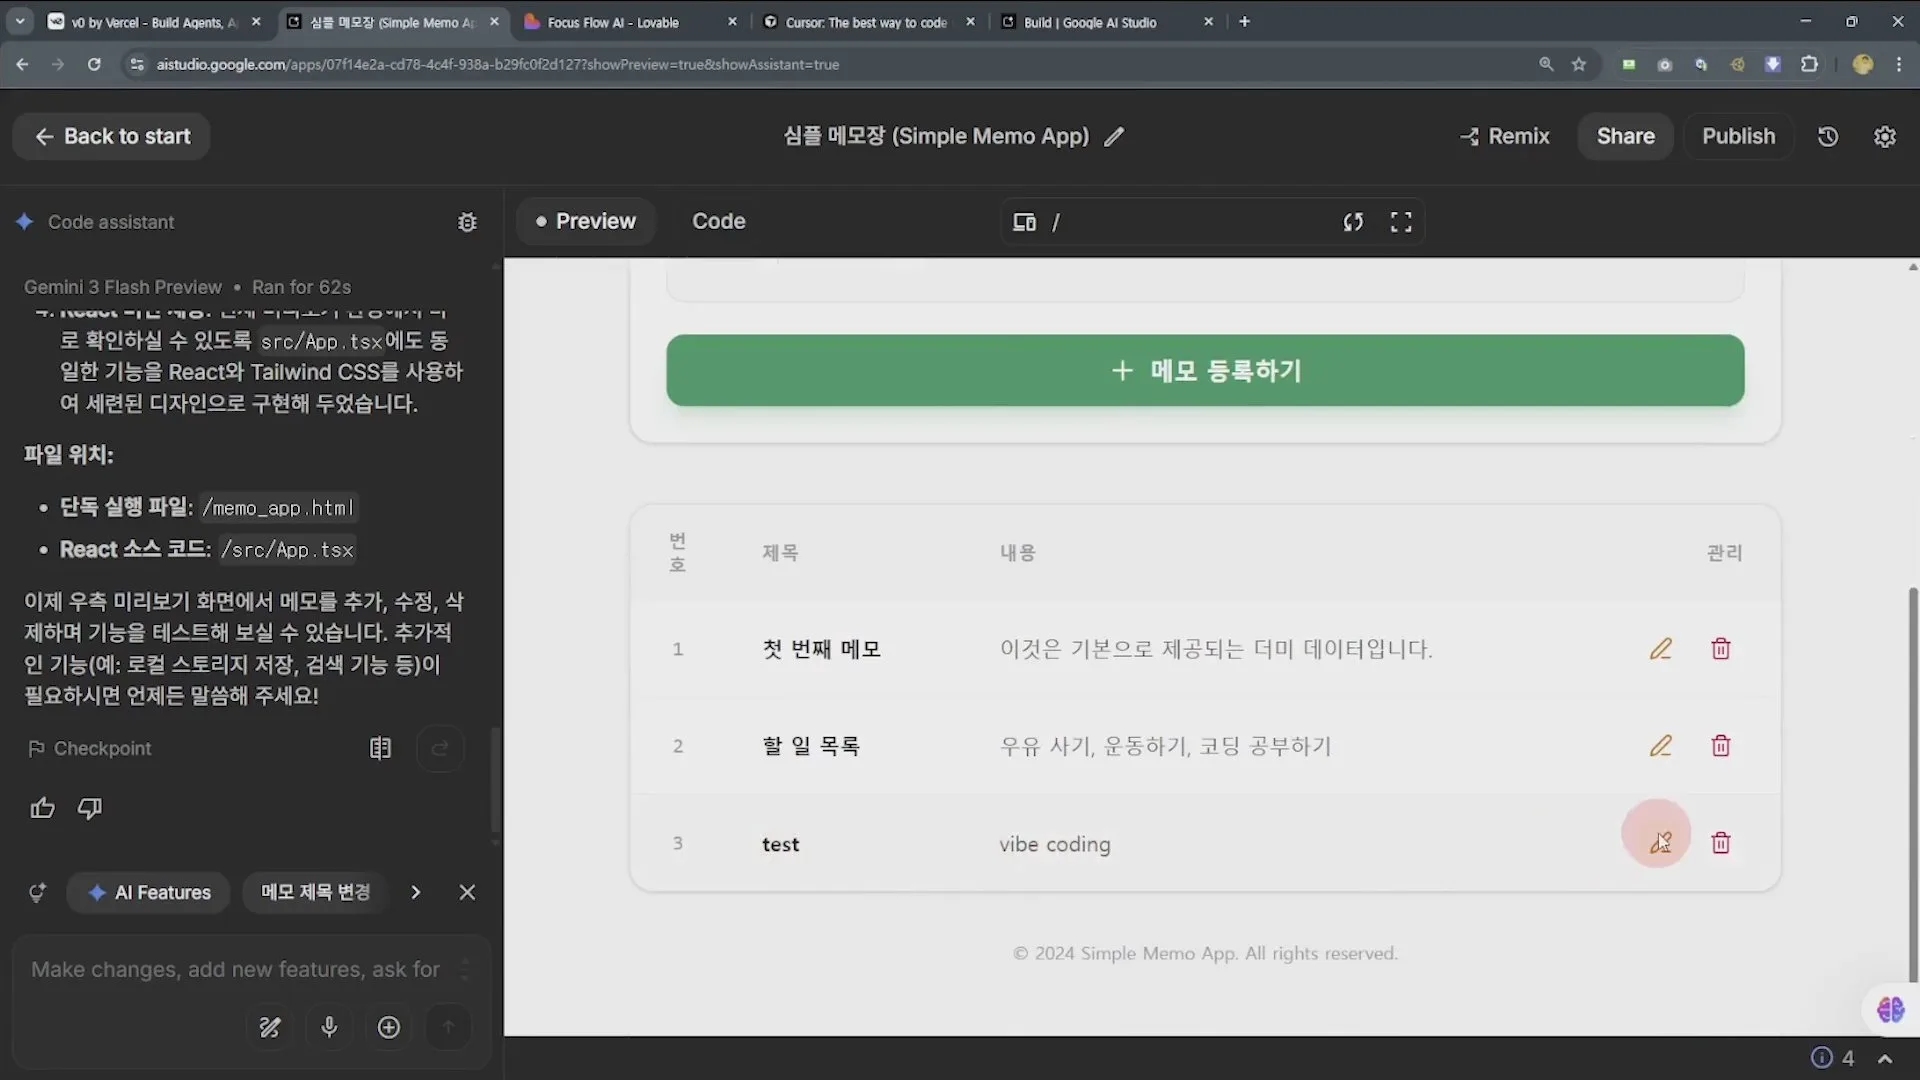The width and height of the screenshot is (1920, 1080).
Task: Expand the bottom console panel chevron
Action: click(1885, 1058)
